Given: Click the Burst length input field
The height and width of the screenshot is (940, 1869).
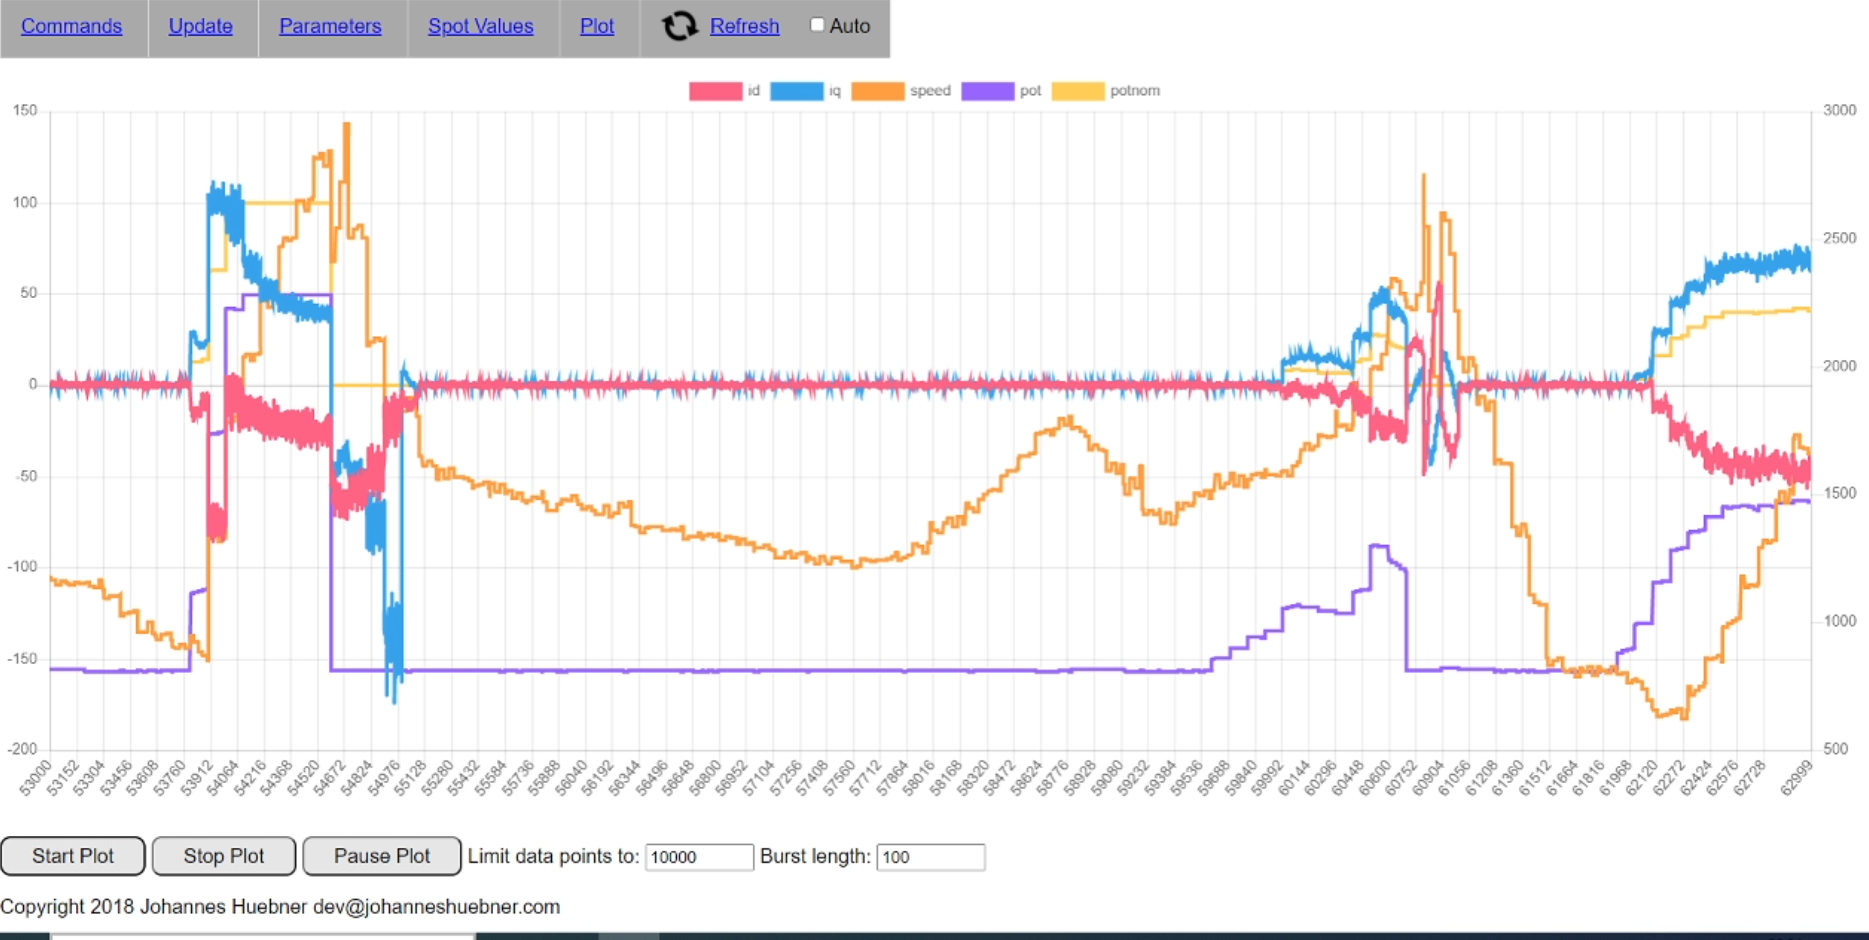Looking at the screenshot, I should click(930, 857).
